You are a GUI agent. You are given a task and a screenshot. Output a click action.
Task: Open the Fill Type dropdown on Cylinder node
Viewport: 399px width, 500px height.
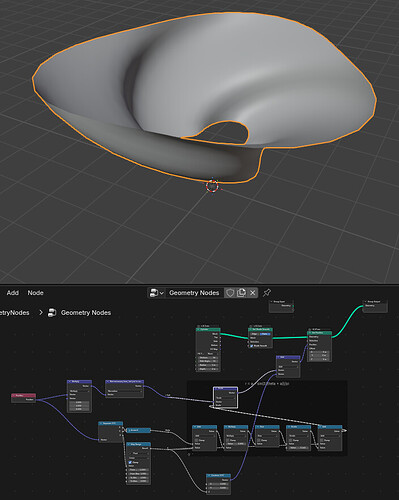pos(208,354)
